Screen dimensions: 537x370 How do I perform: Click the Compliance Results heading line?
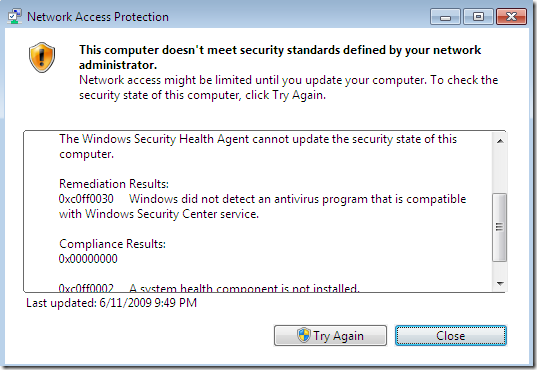tap(112, 244)
